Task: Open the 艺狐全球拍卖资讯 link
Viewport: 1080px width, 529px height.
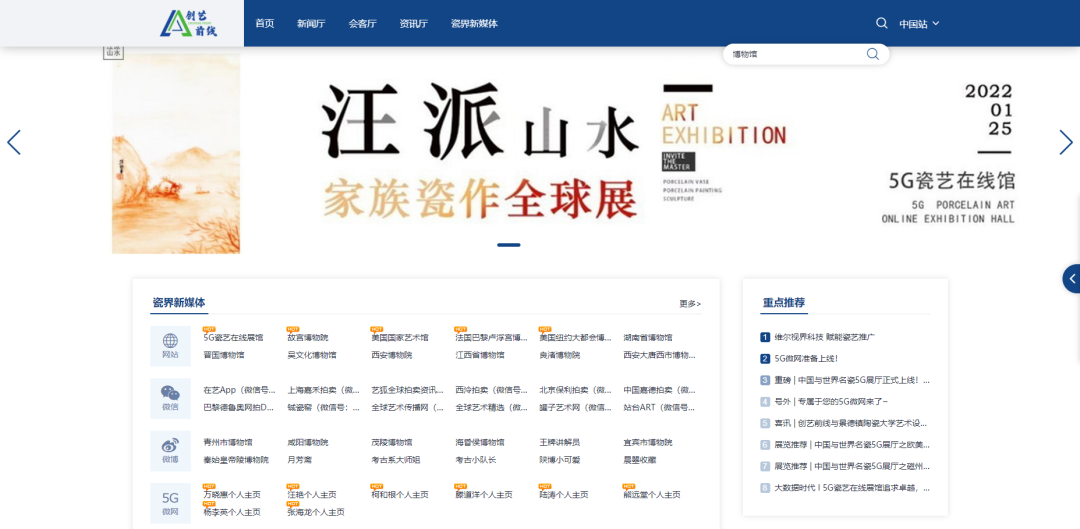Action: [407, 390]
